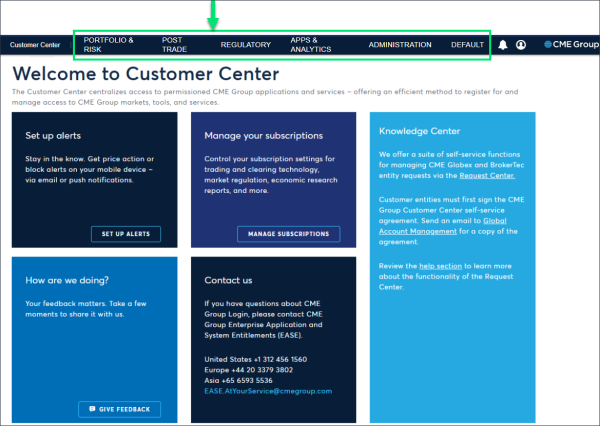This screenshot has width=600, height=426.
Task: Click the Manage Subscriptions button
Action: point(289,234)
